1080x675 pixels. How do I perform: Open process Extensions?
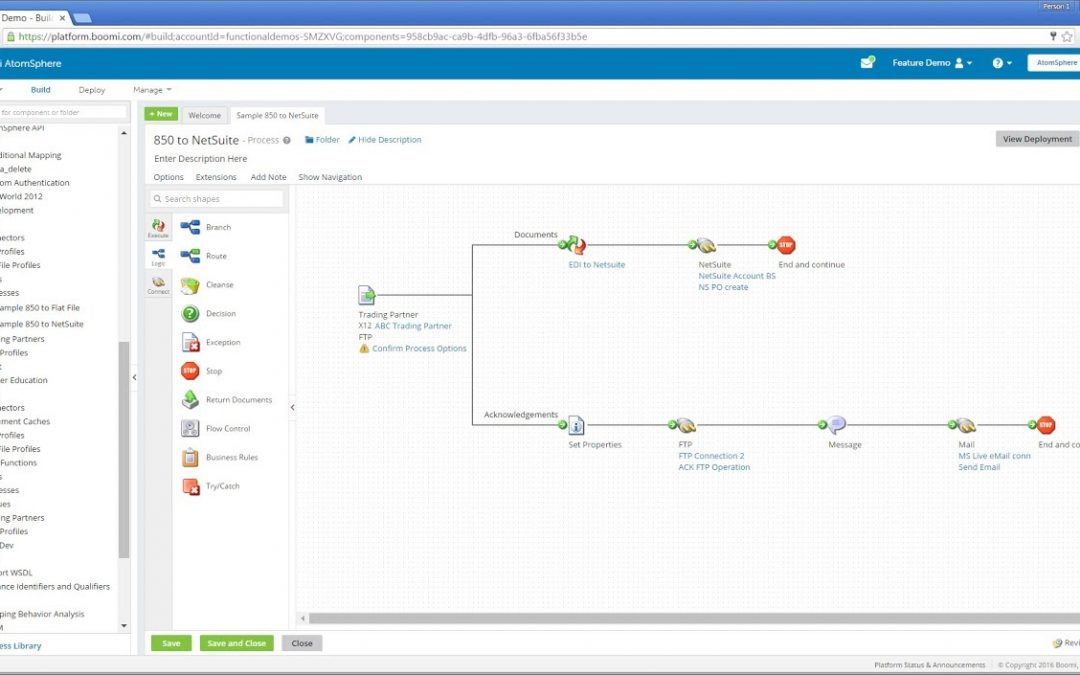[x=216, y=178]
